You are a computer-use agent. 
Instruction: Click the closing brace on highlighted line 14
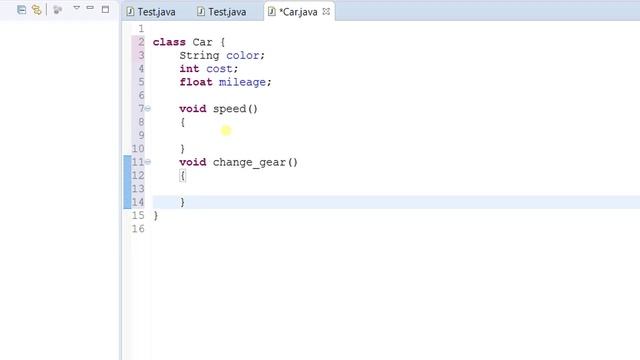(x=182, y=202)
